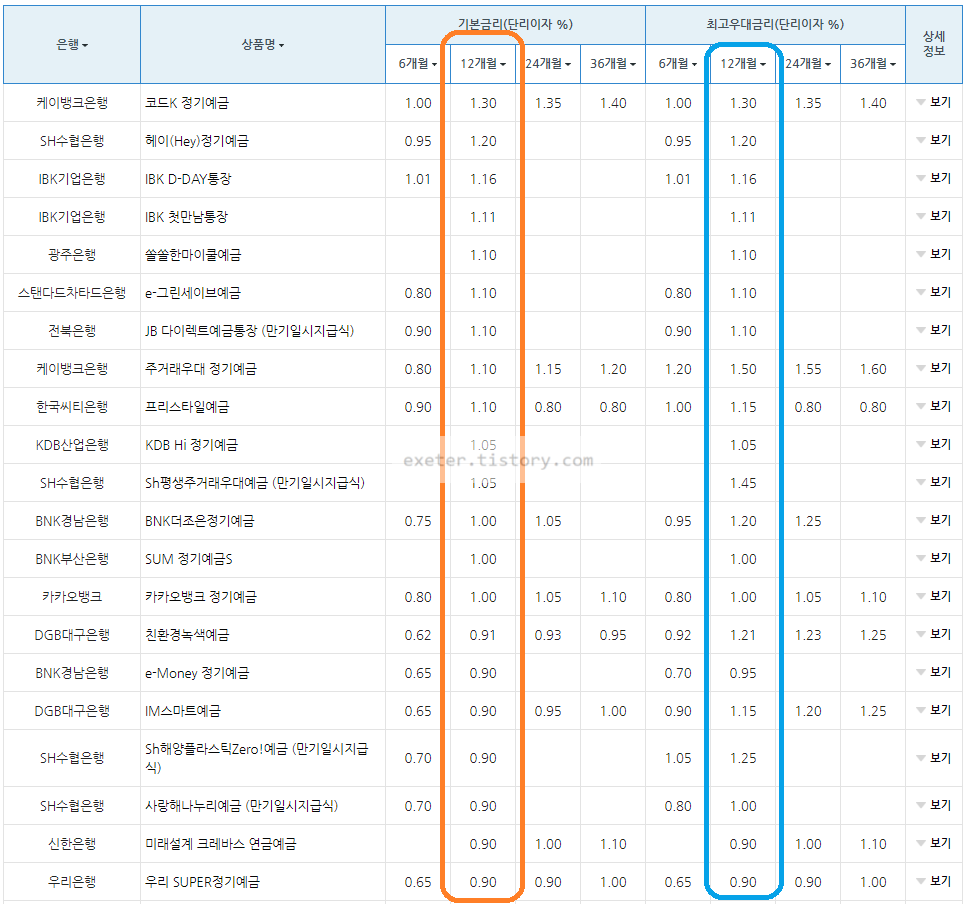967x904 pixels.
Task: Click product name 프리스타일예금
Action: (x=187, y=407)
